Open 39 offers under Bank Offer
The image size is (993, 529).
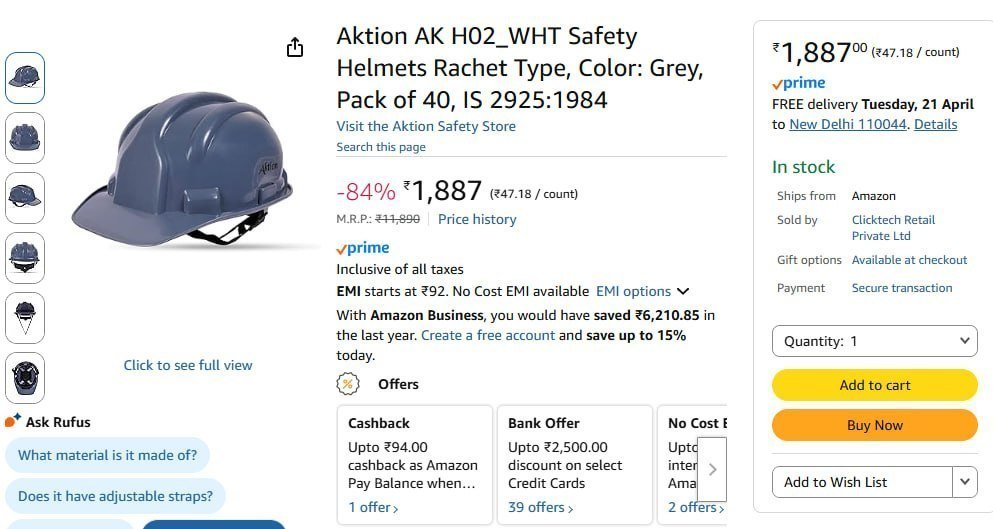[x=541, y=507]
